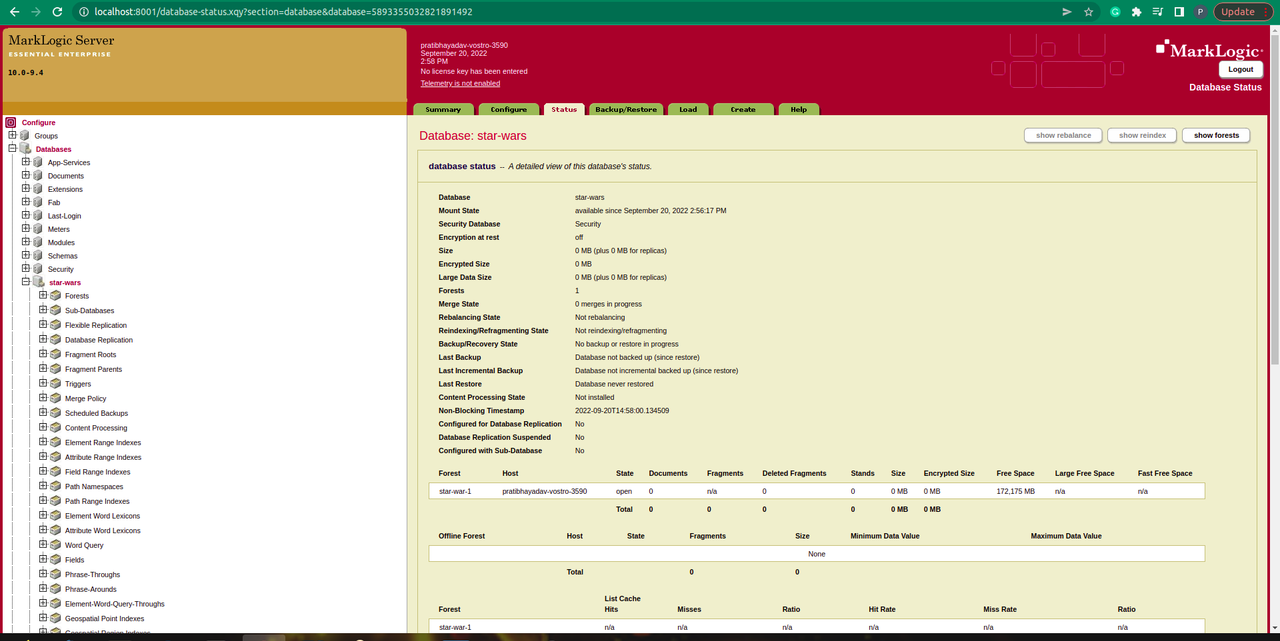Open the Create tab

click(743, 109)
